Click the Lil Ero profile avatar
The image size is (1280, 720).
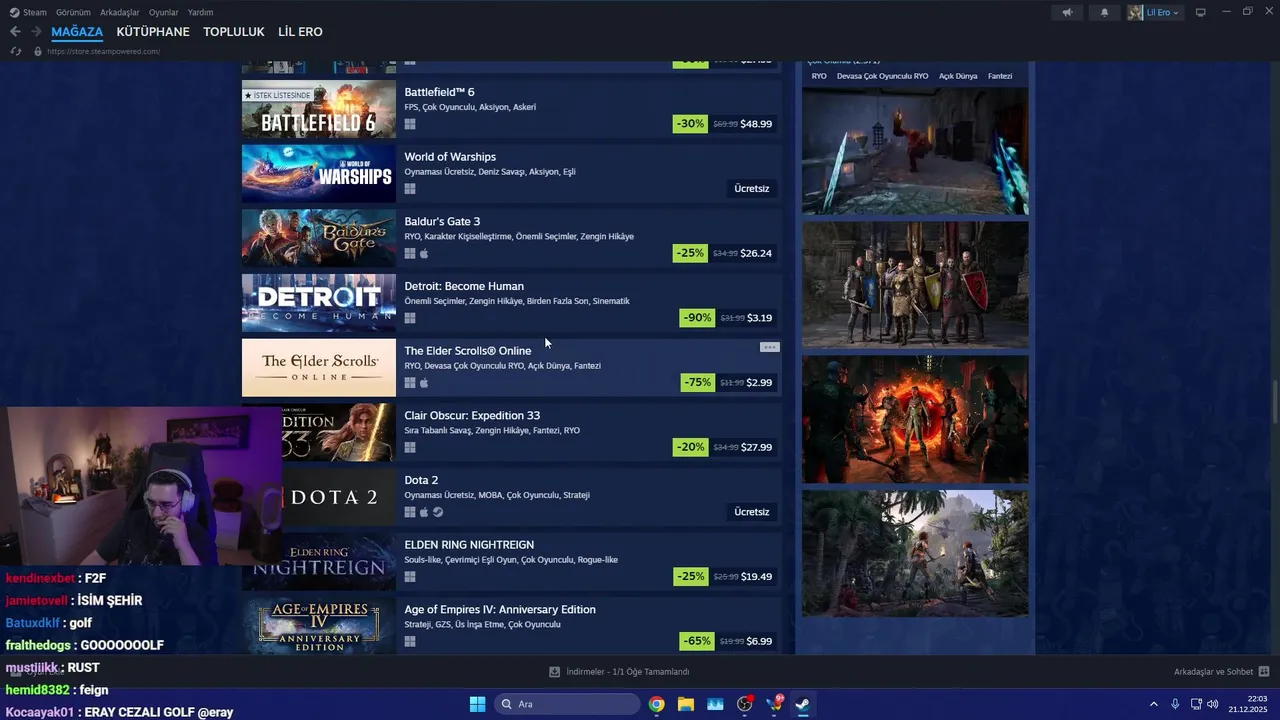[x=1135, y=12]
